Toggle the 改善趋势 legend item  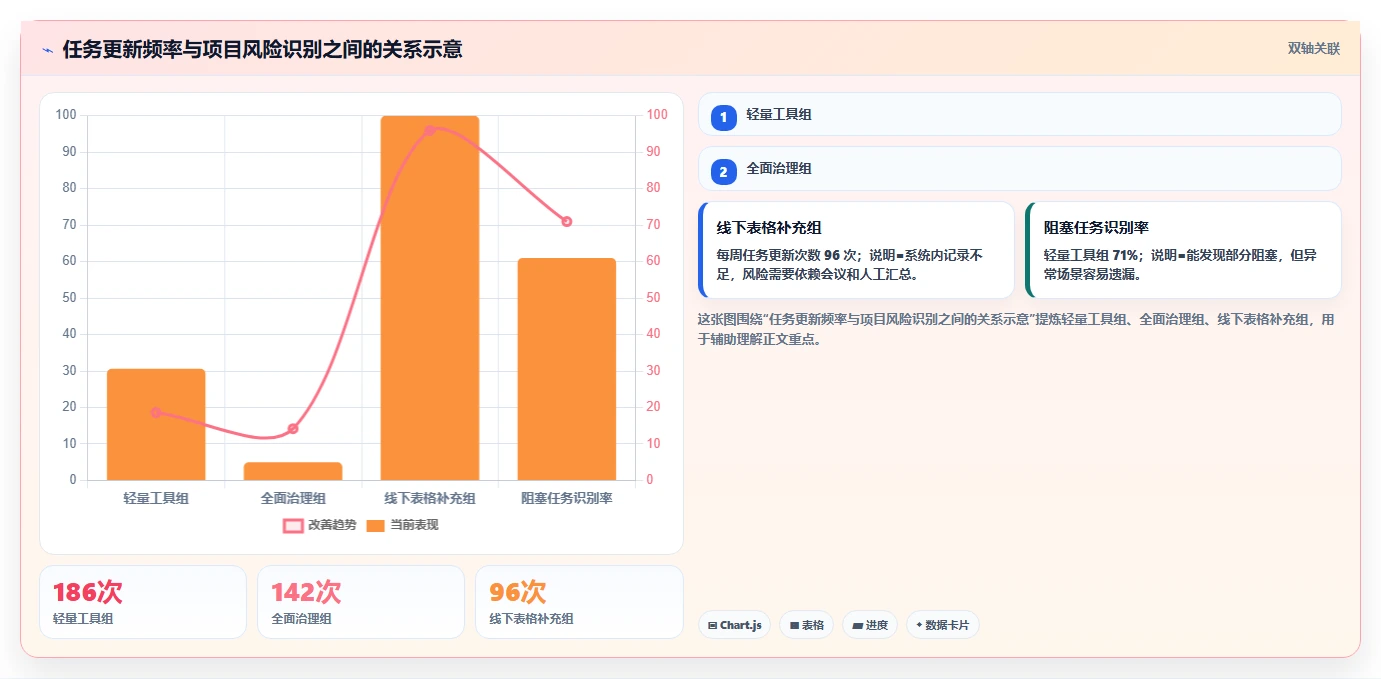coord(320,525)
